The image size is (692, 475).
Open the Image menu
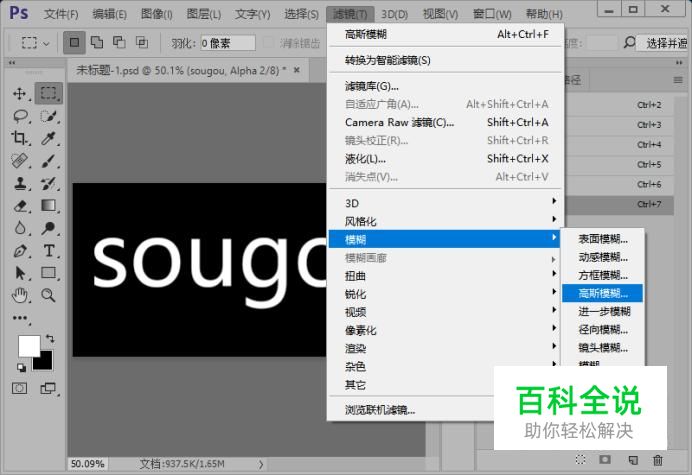(157, 14)
